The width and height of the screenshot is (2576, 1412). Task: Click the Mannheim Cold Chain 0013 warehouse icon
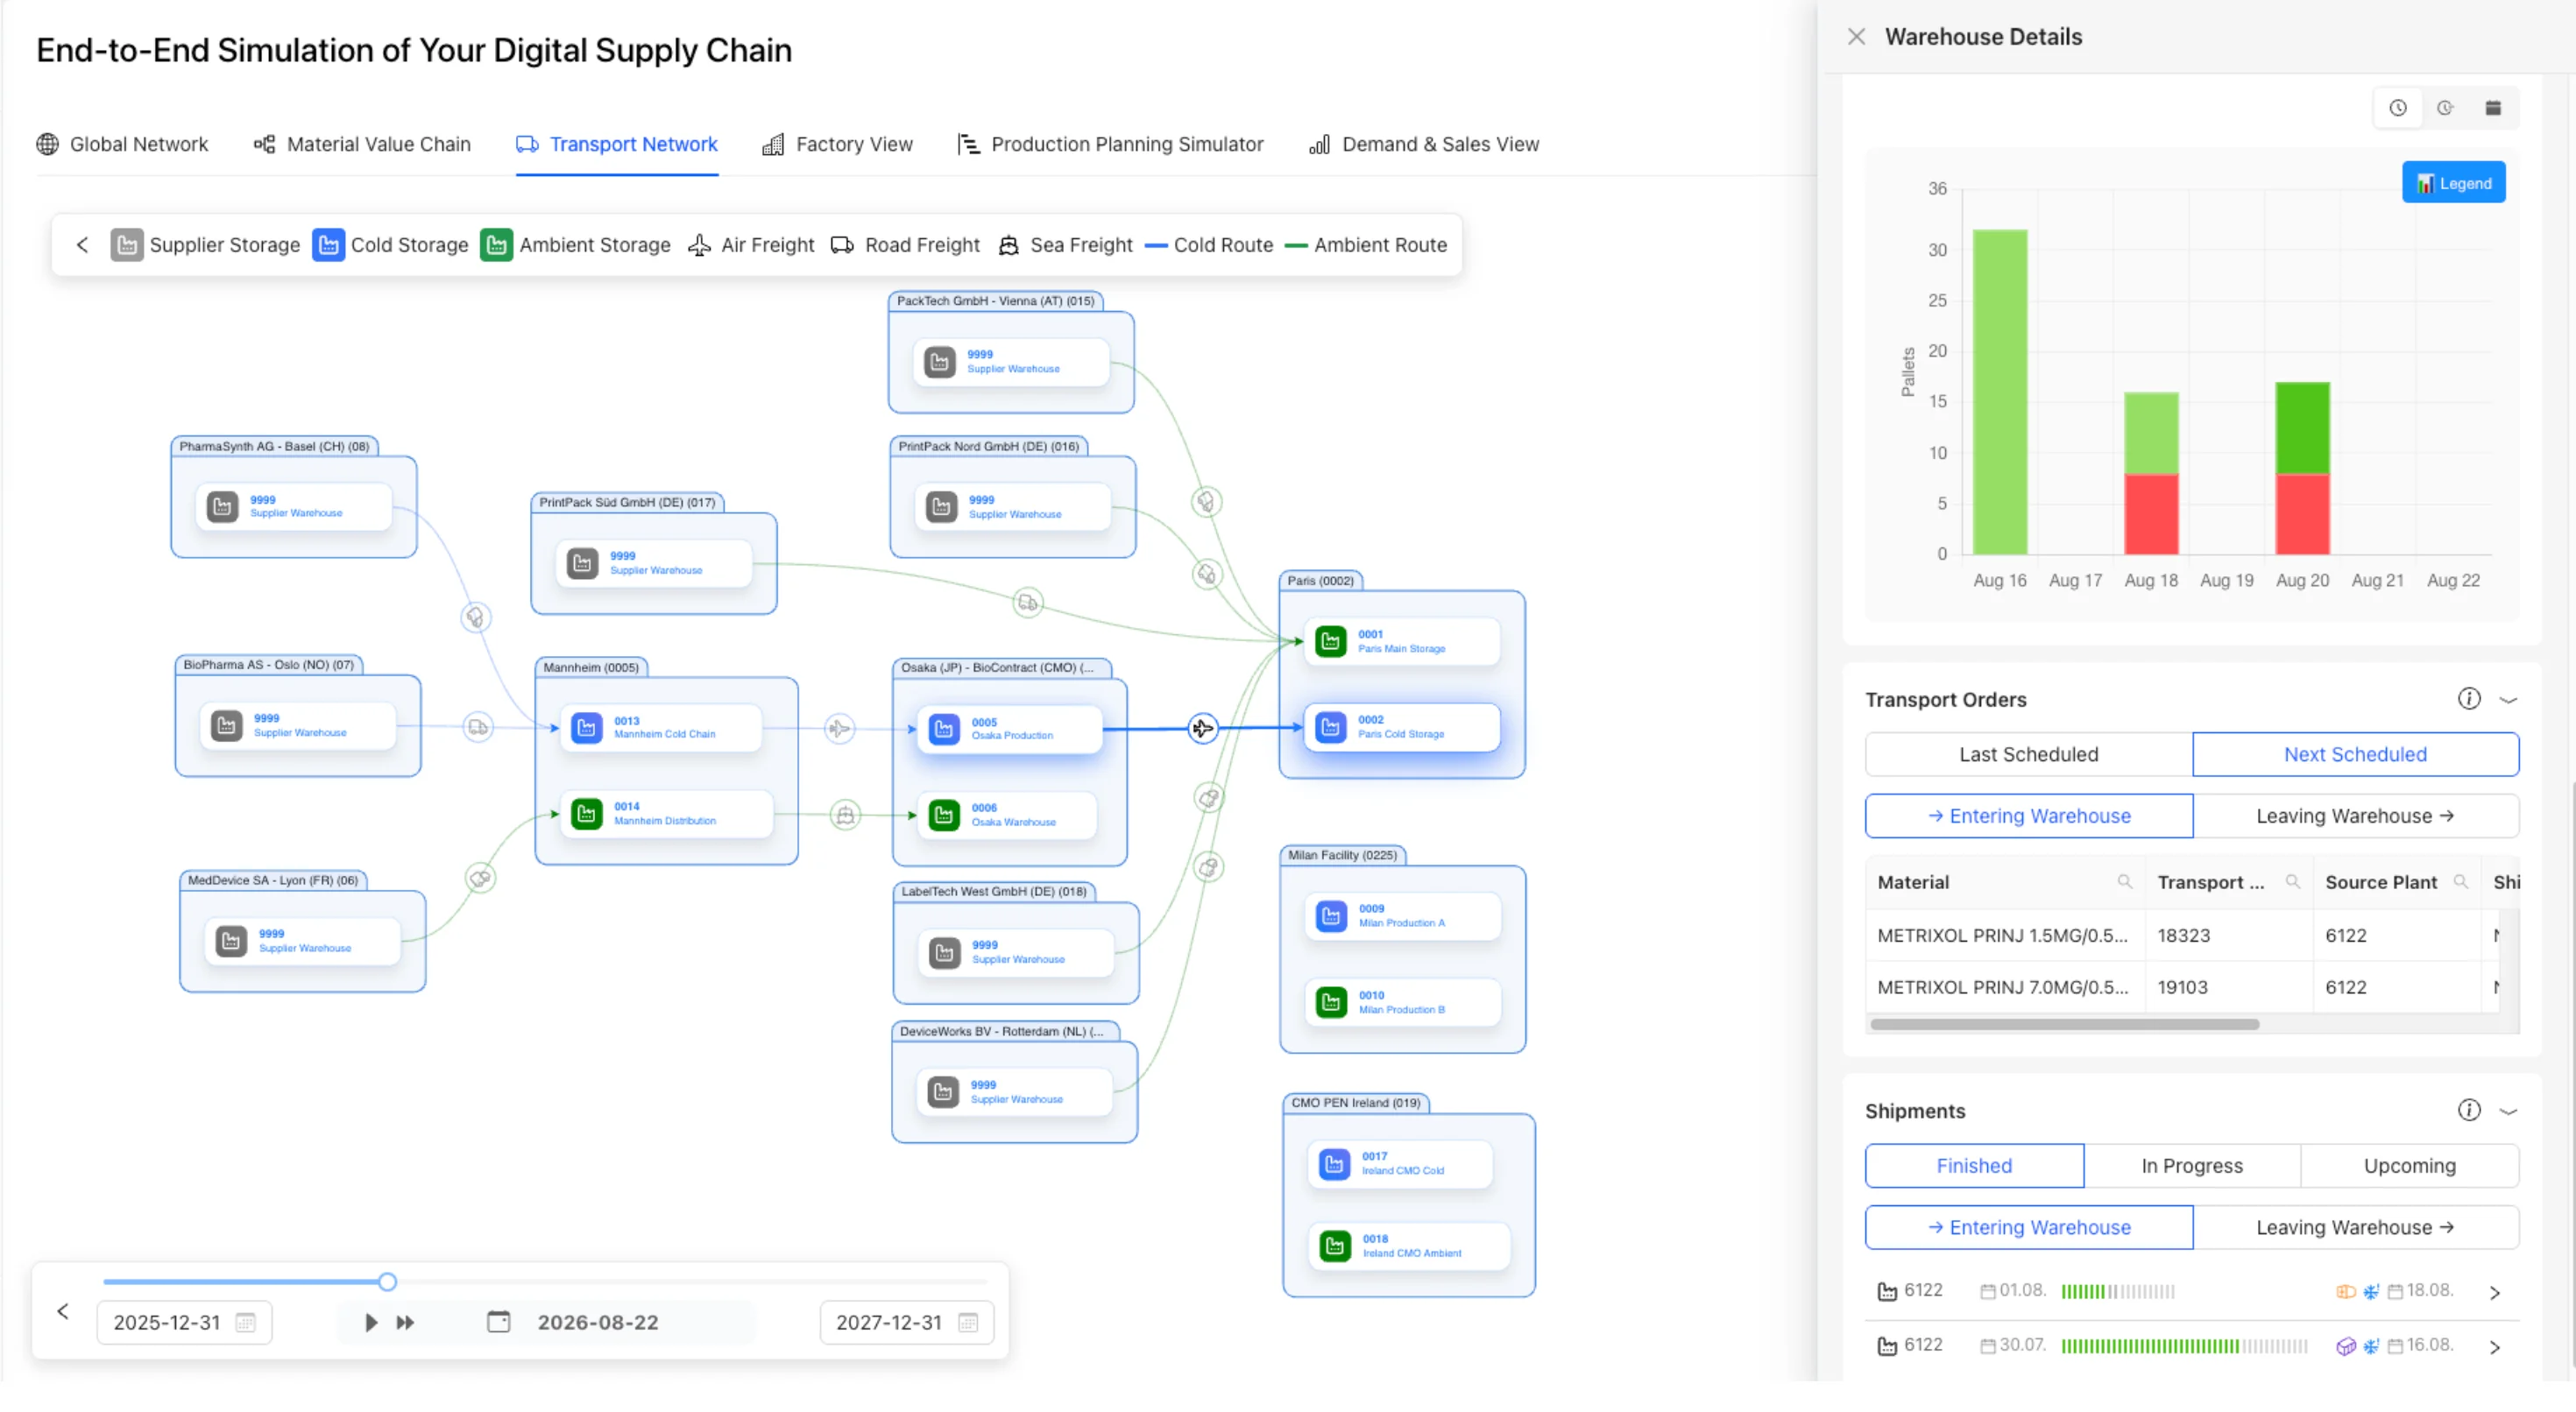click(587, 727)
